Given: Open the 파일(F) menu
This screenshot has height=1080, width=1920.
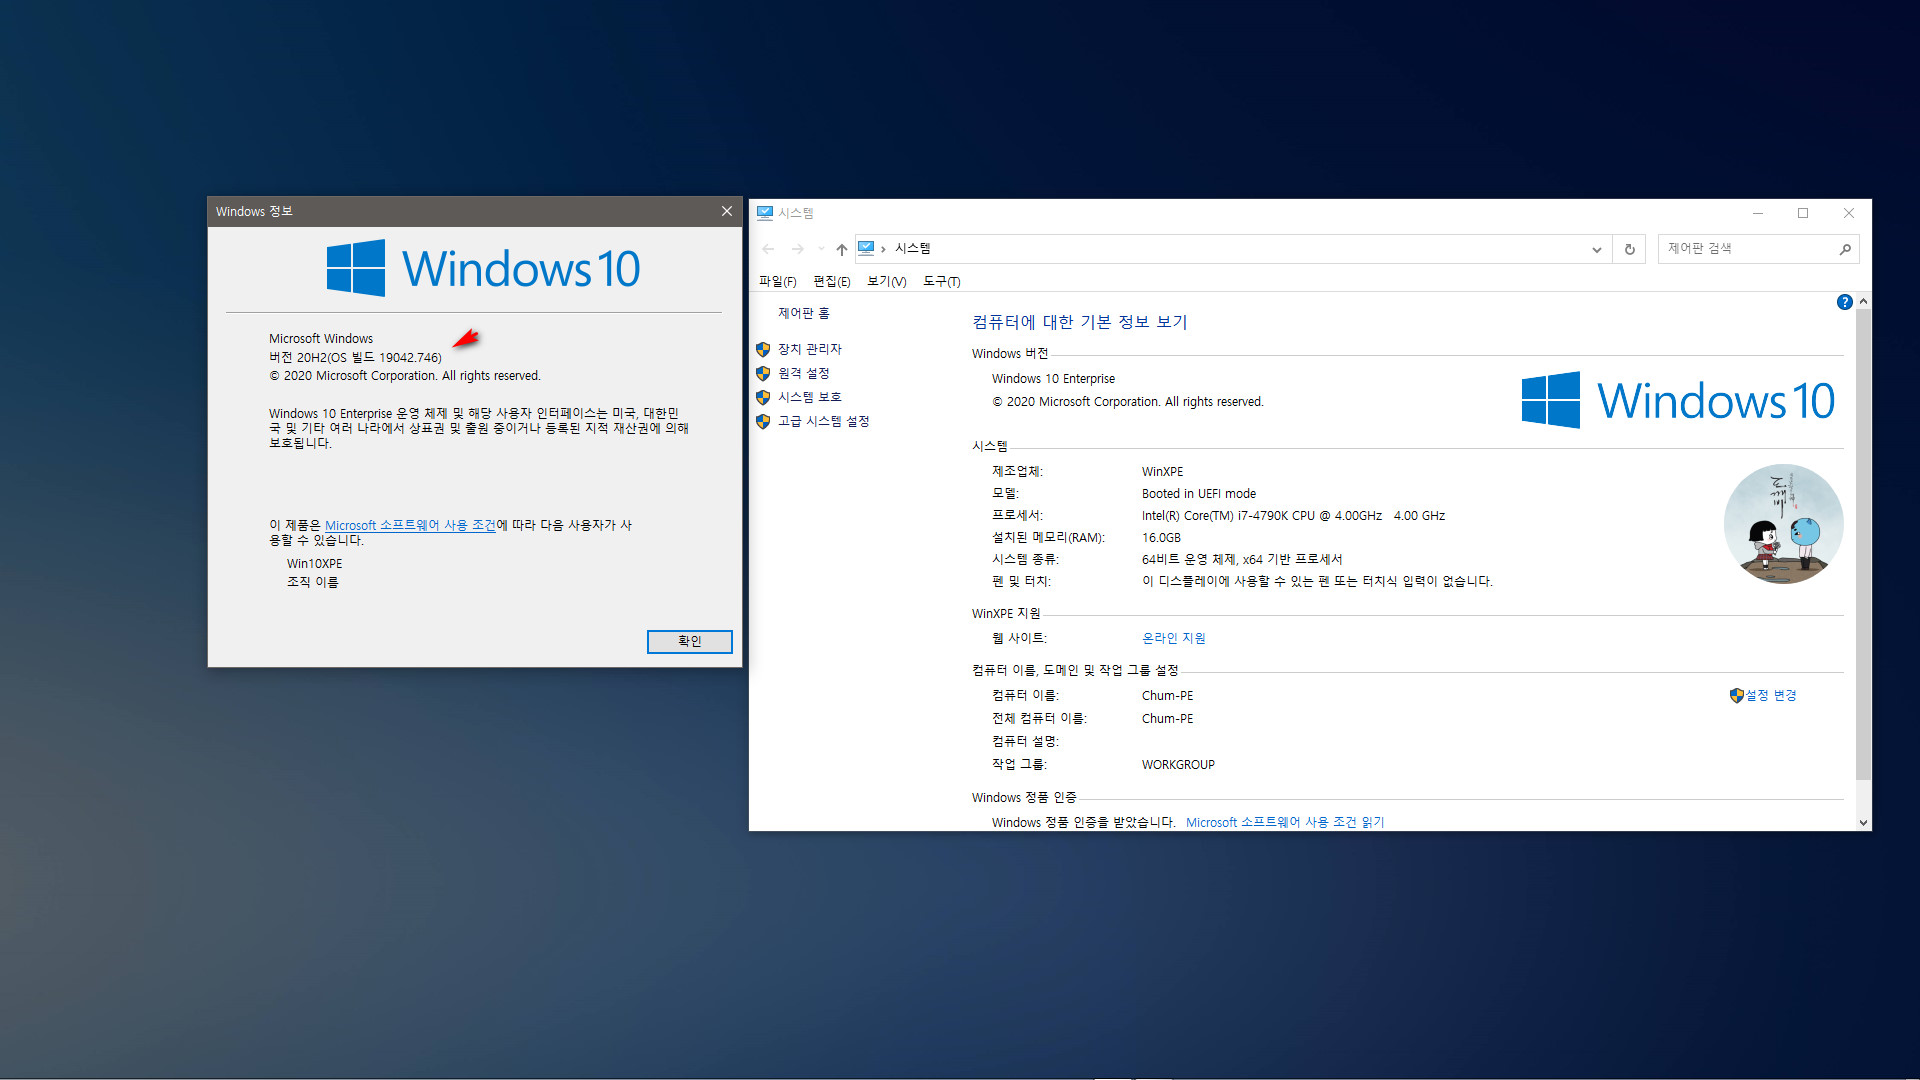Looking at the screenshot, I should tap(778, 281).
